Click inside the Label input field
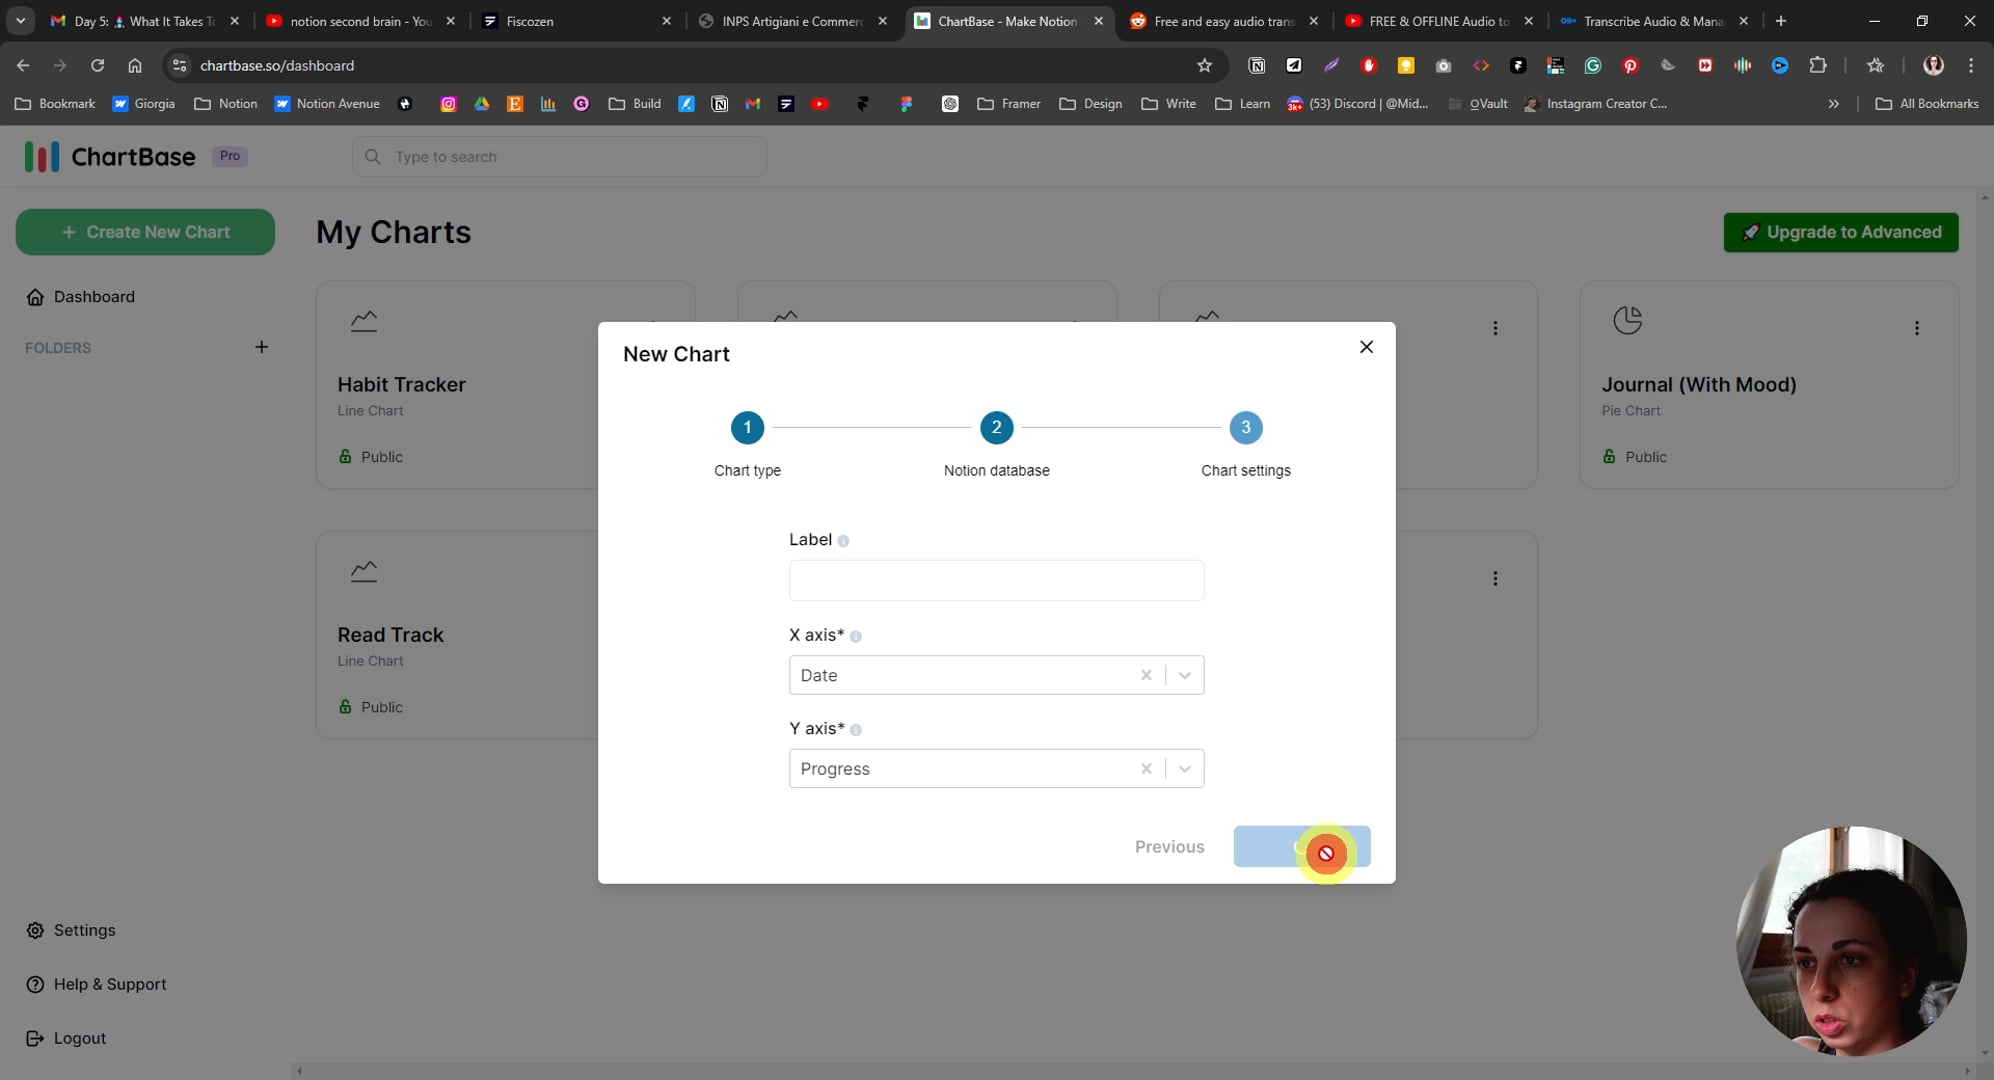This screenshot has height=1080, width=1994. pos(996,580)
